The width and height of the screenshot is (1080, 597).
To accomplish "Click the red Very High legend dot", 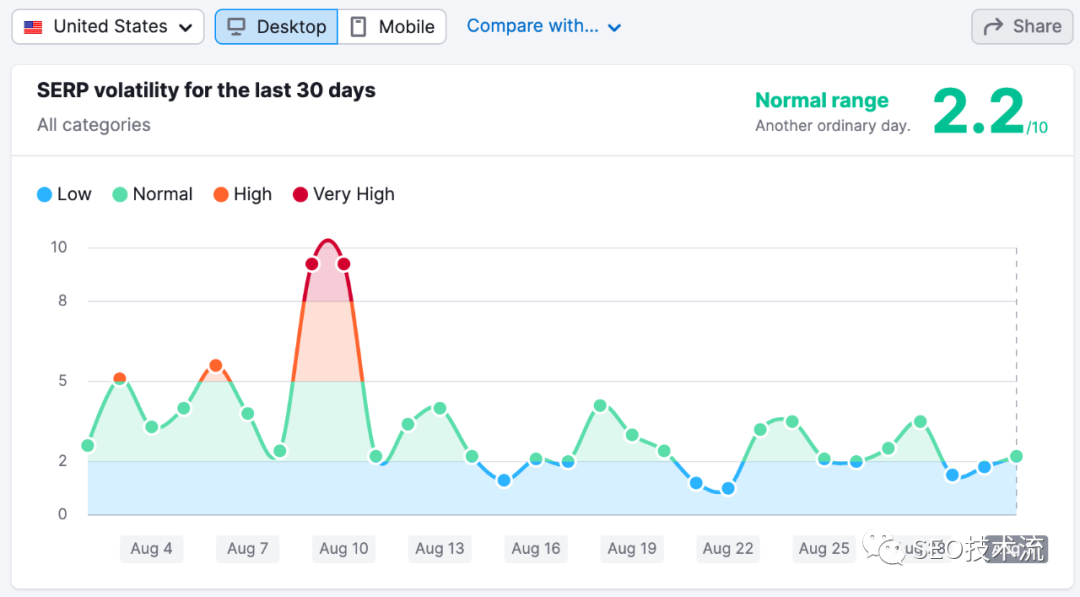I will coord(300,195).
